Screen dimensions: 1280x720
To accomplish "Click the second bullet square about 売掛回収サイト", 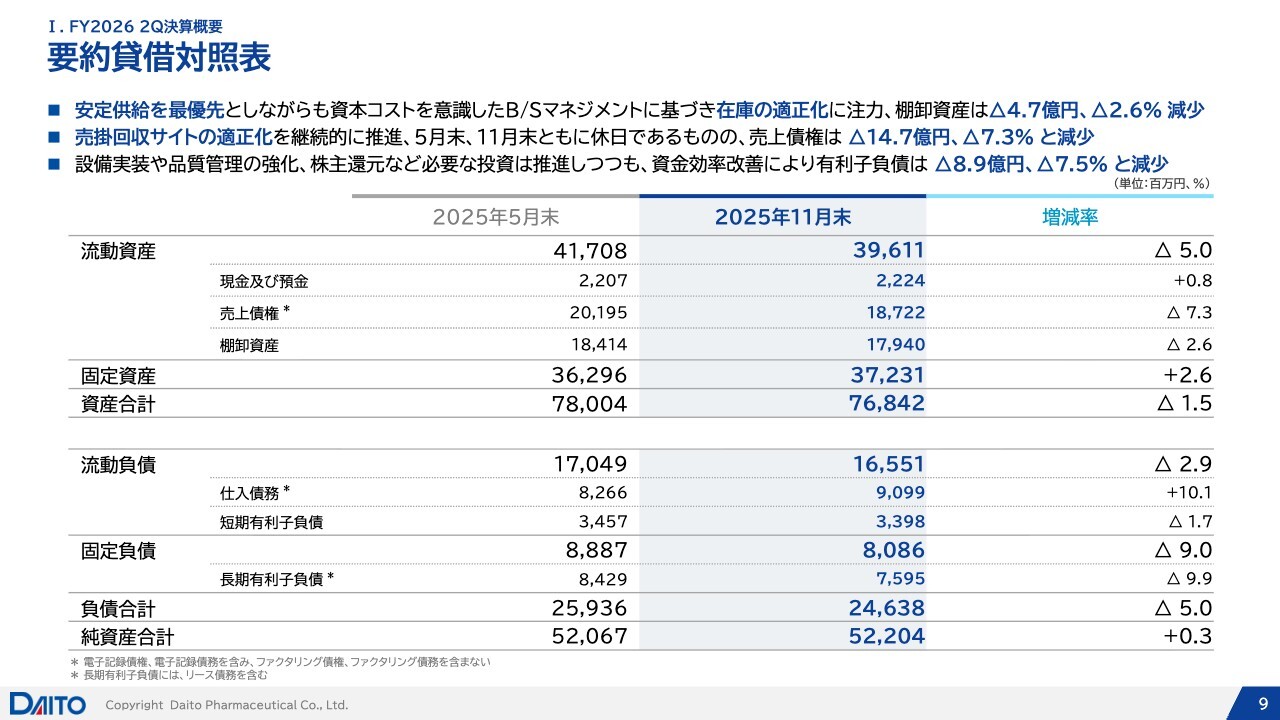I will [x=54, y=137].
